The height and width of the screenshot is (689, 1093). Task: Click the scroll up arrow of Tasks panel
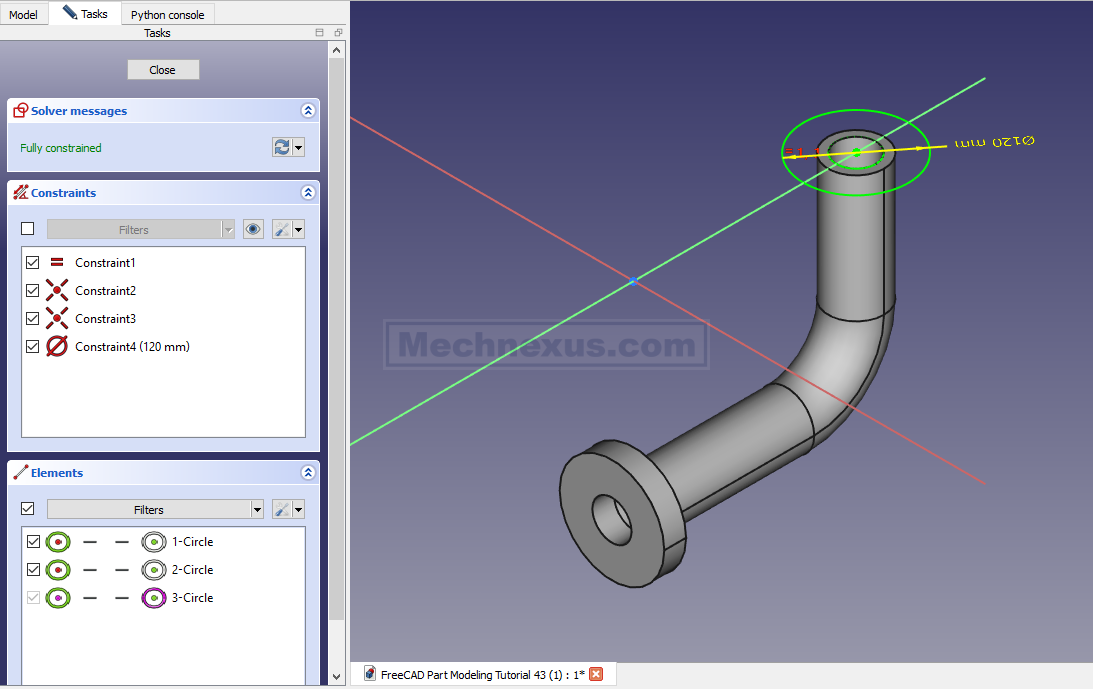[x=337, y=50]
